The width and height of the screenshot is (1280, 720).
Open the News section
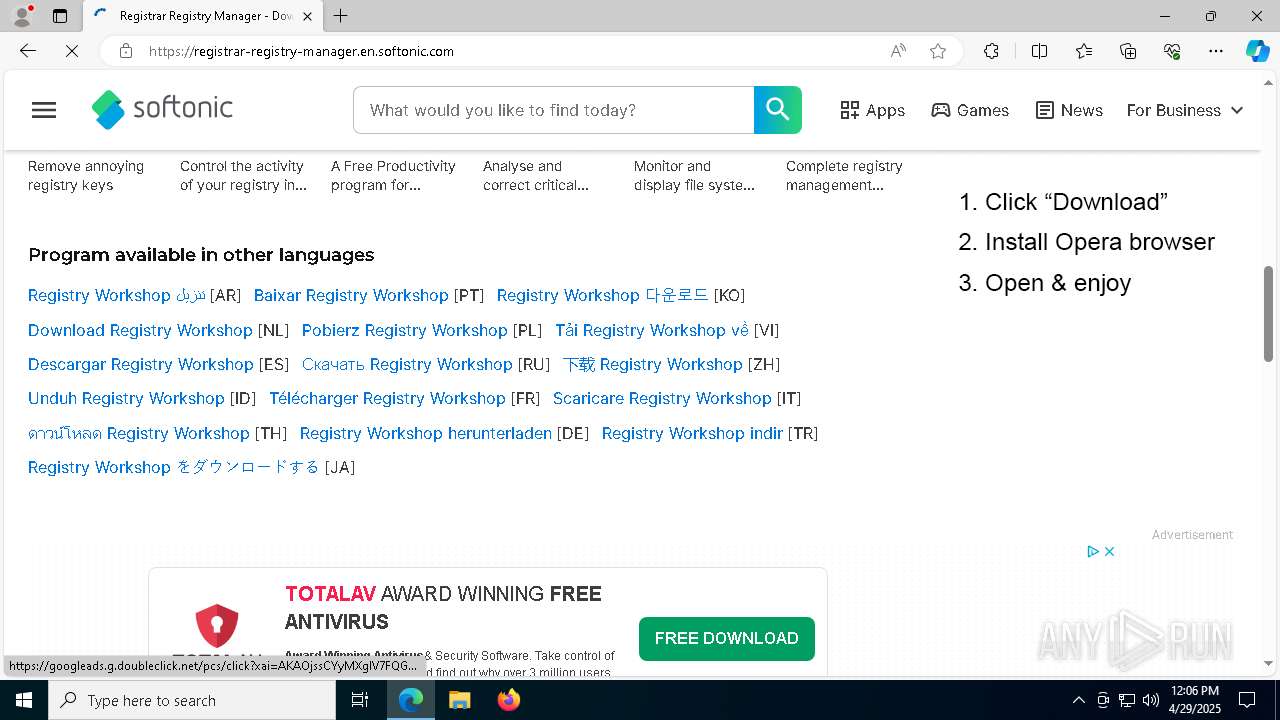point(1069,110)
